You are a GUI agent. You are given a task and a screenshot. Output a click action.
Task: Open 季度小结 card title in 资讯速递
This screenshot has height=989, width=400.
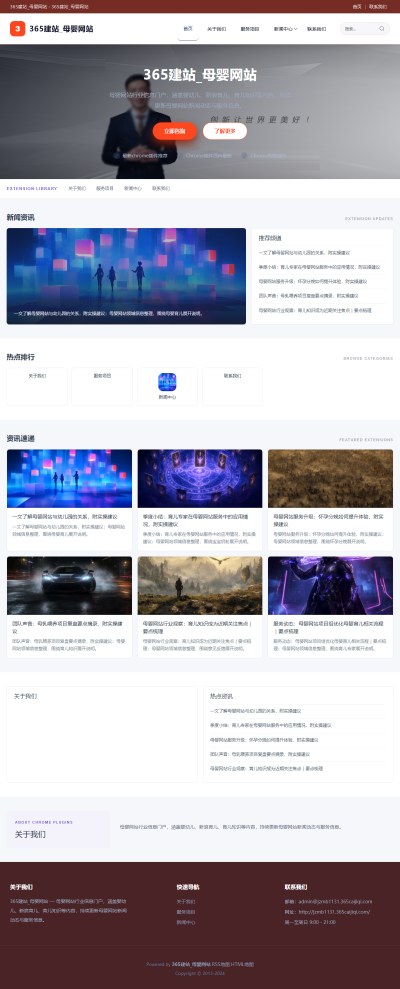tap(196, 520)
